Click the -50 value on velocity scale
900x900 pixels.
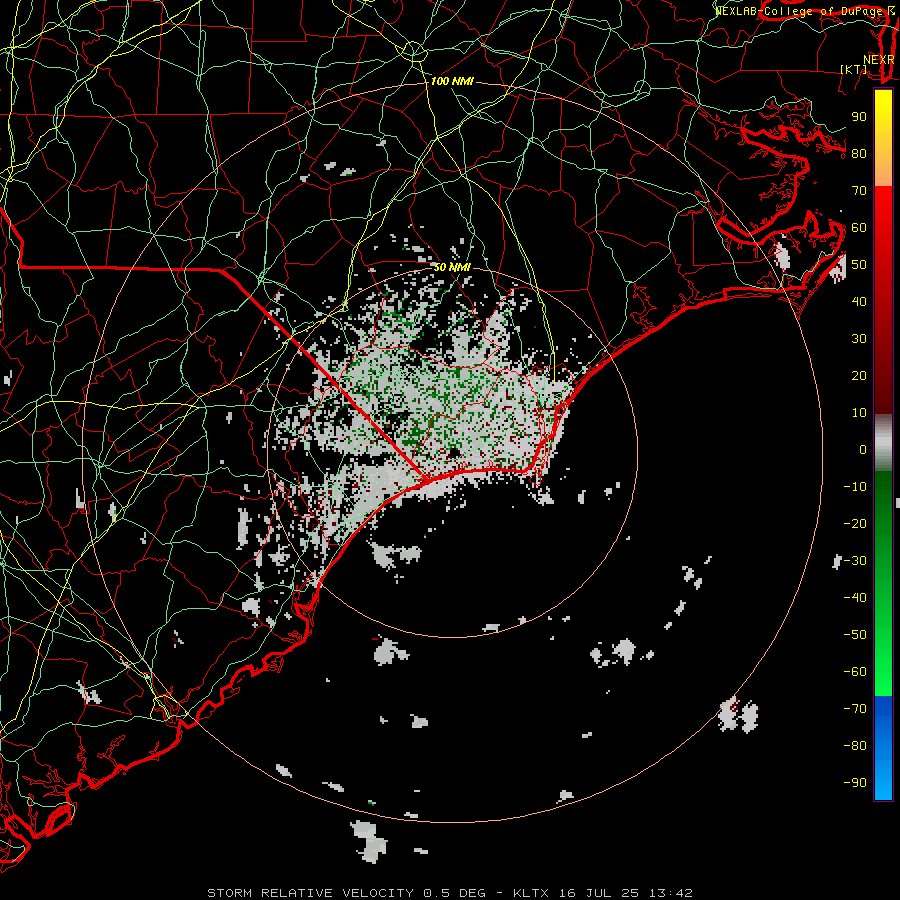click(855, 635)
